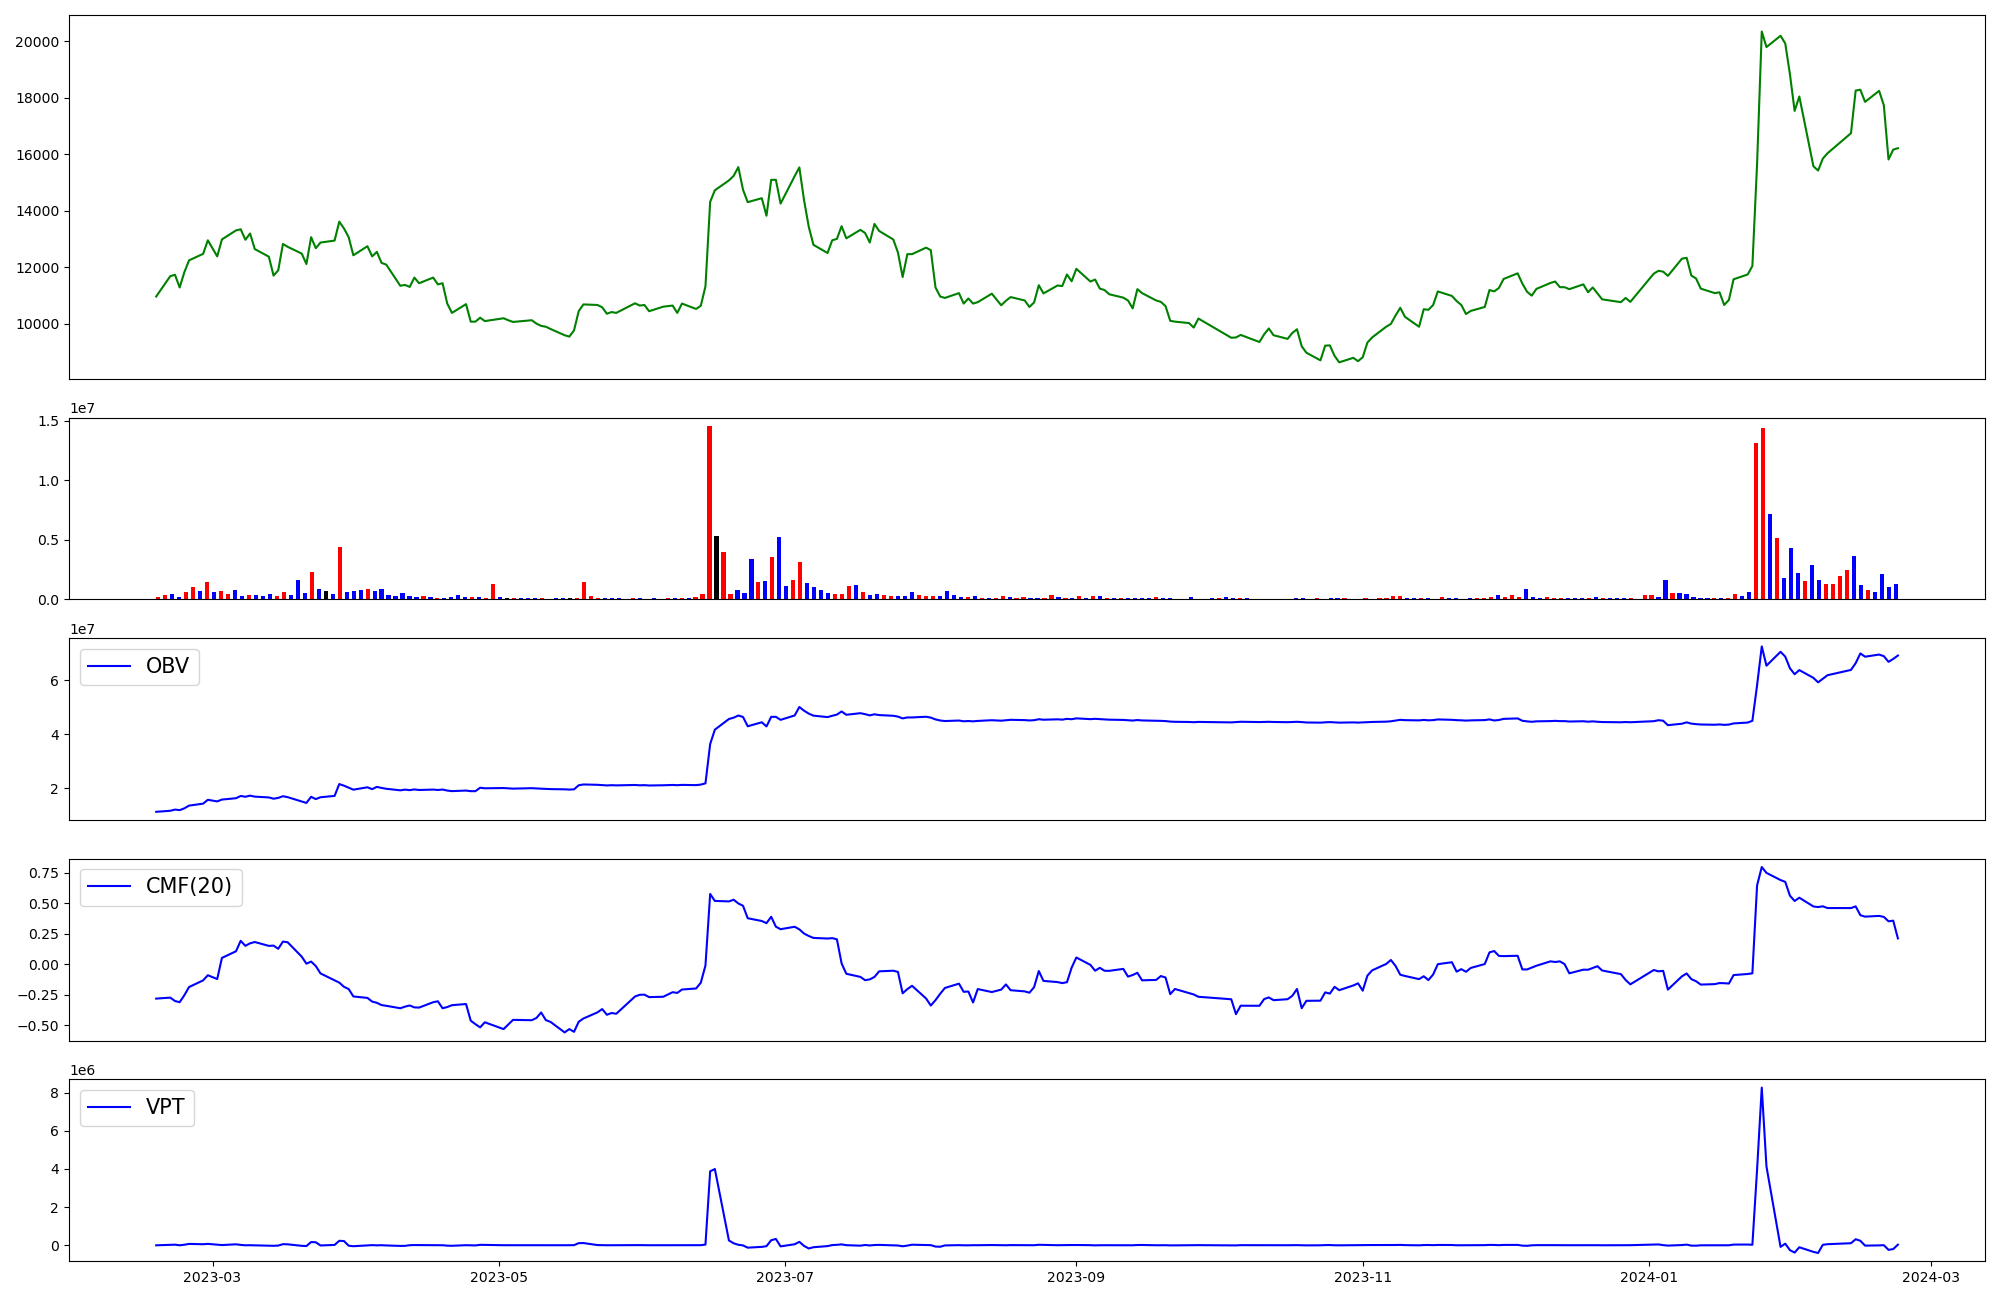Screen dimensions: 2000x1300
Task: Click the -0.50 tick on CMF axis
Action: (40, 1026)
